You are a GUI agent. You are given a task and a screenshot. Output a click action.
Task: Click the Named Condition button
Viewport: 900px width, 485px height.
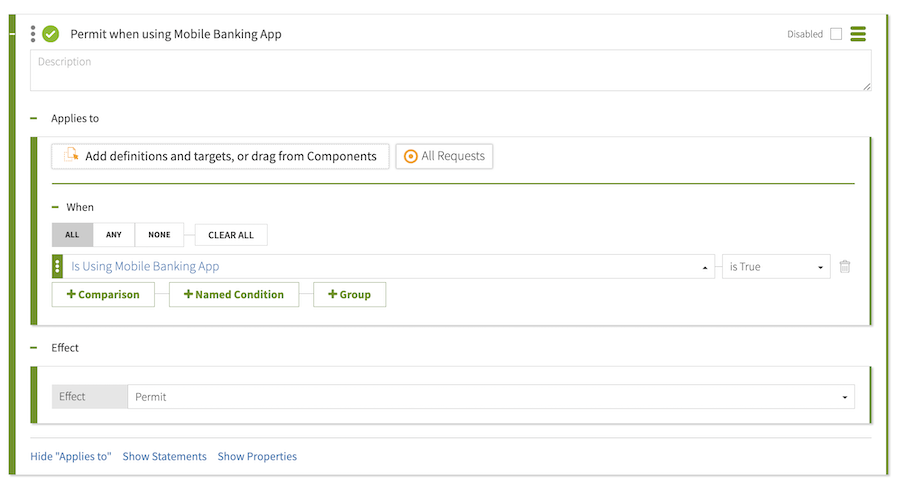point(234,294)
